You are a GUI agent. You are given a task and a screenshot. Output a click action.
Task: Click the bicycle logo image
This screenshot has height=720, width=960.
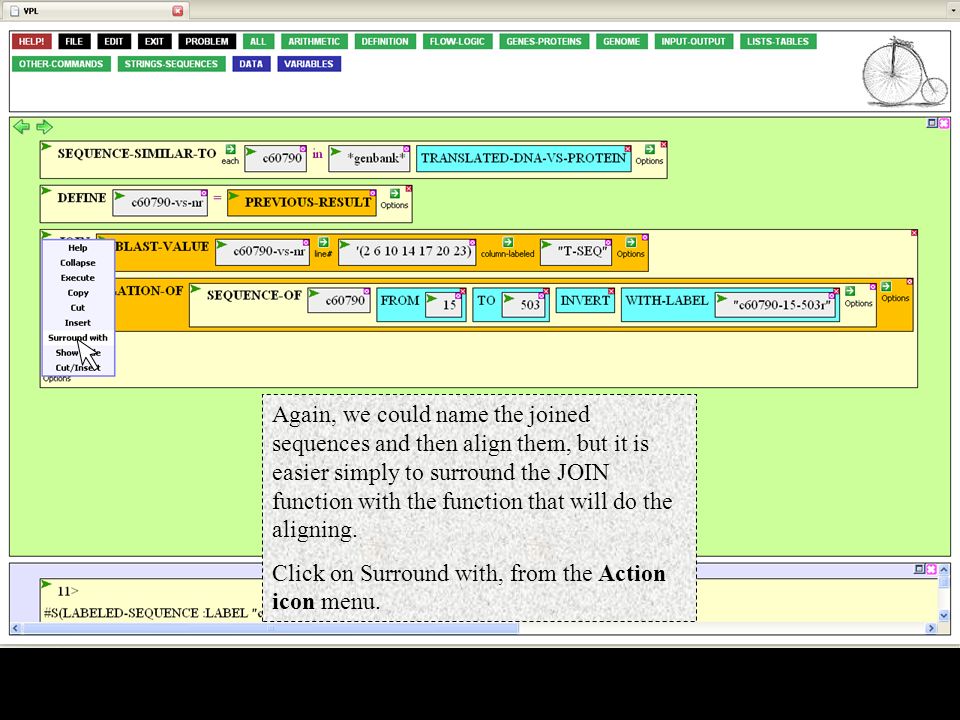pyautogui.click(x=904, y=72)
